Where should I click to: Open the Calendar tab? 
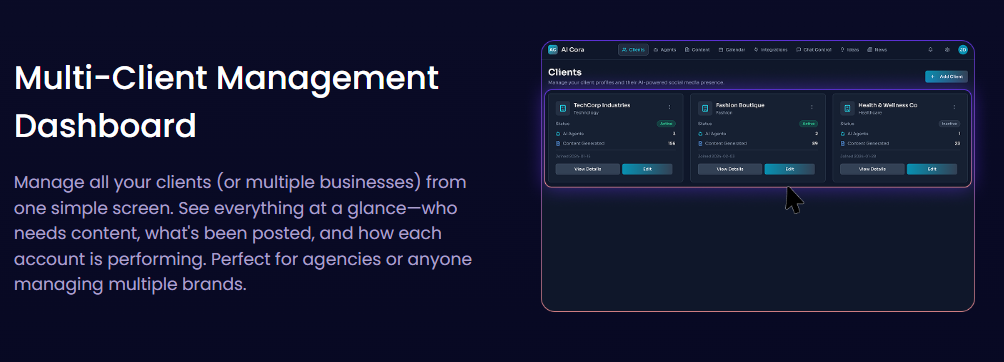point(731,49)
